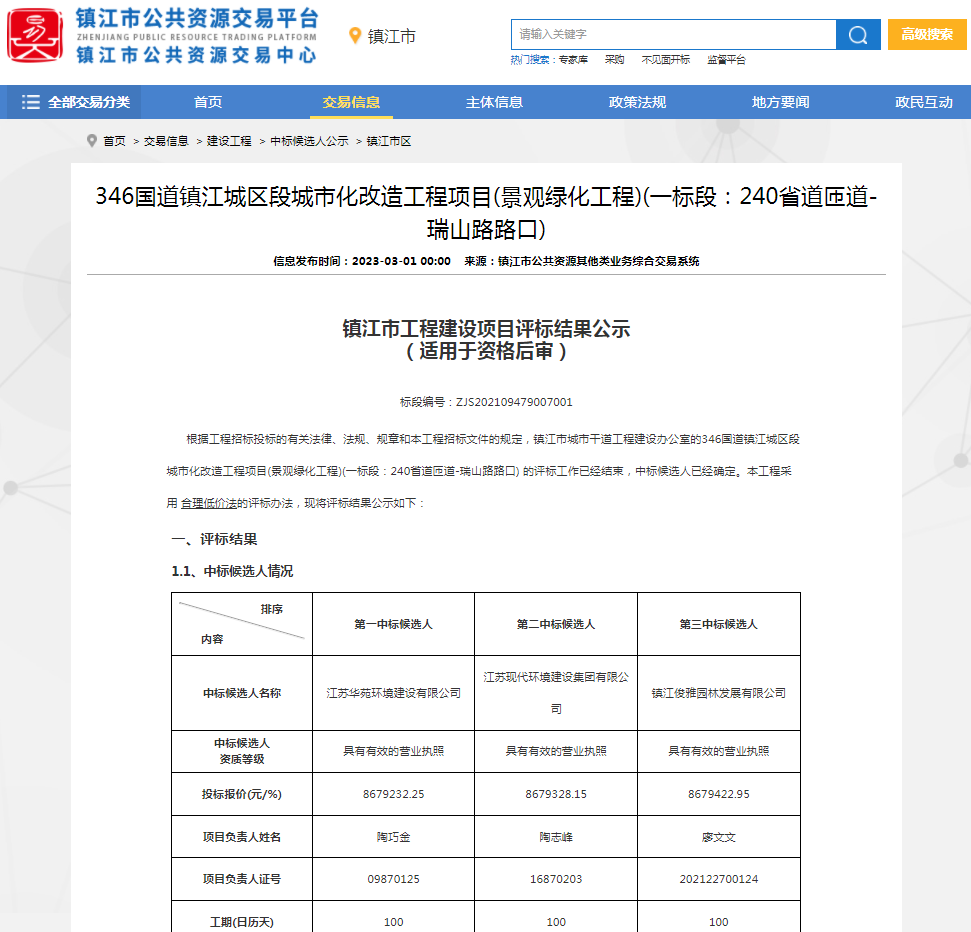Click project manager name 陶巧金

coord(393,837)
